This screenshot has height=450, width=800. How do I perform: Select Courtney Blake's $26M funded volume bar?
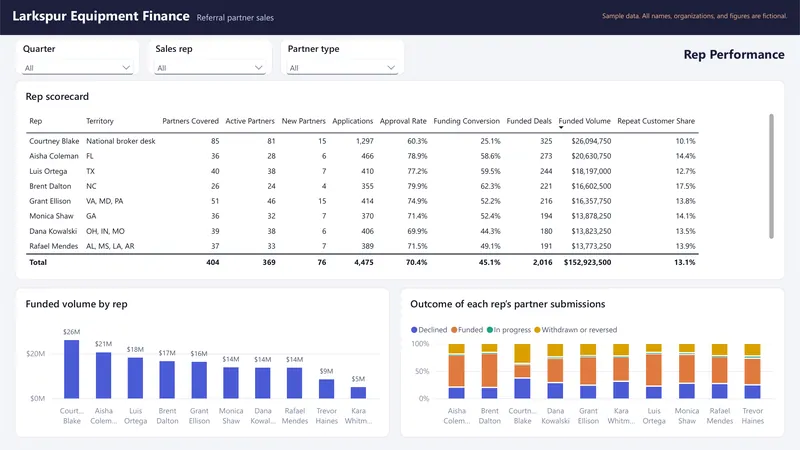[x=71, y=369]
